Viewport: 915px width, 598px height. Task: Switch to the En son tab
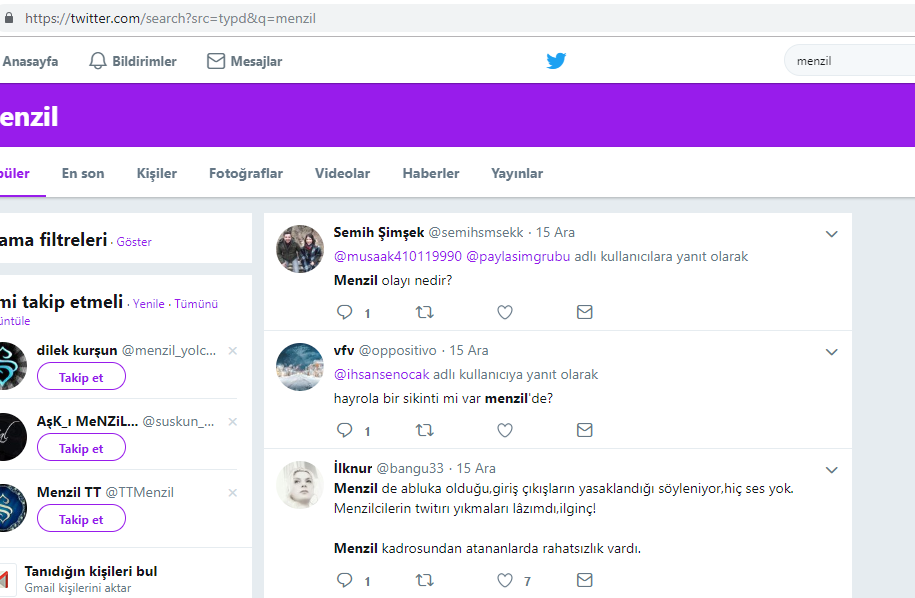83,173
